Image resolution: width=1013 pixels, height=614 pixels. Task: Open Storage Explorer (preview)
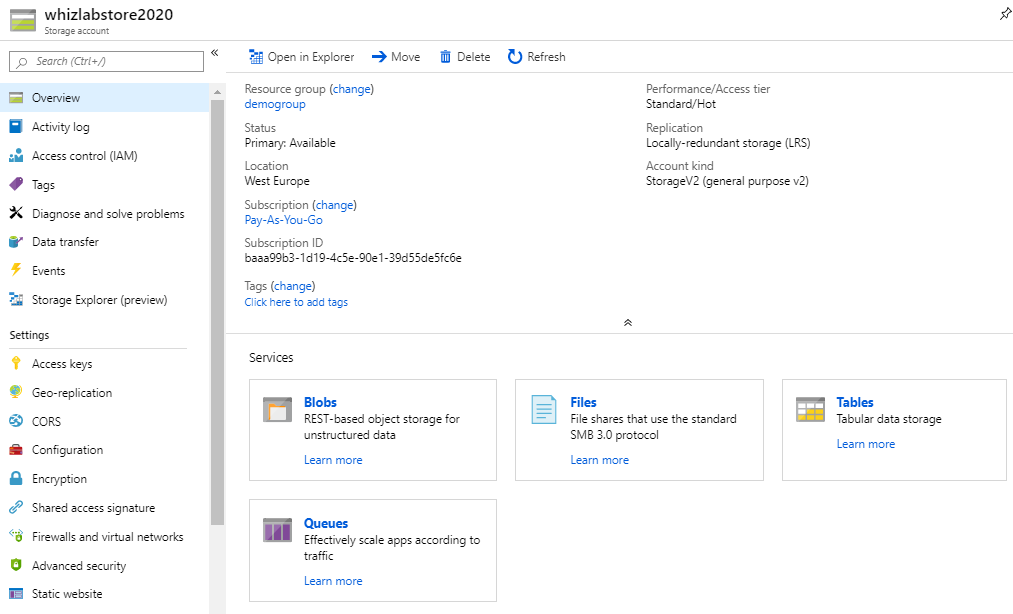[x=105, y=299]
